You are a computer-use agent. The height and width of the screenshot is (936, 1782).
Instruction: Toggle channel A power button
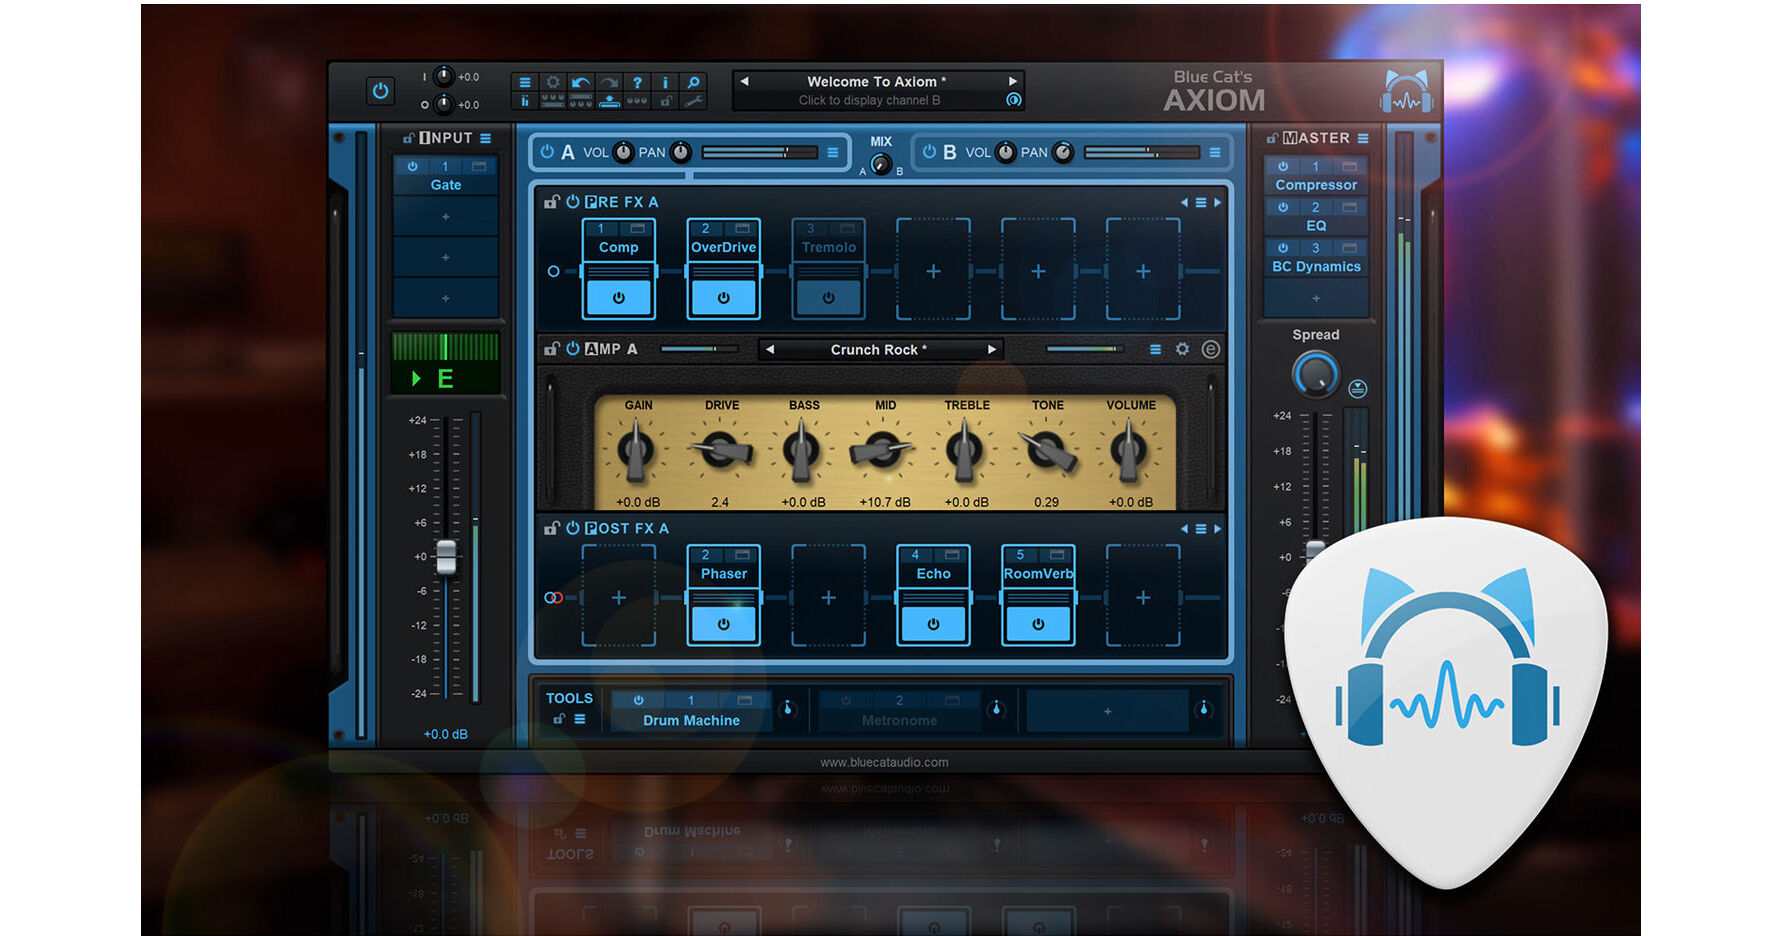(x=547, y=152)
